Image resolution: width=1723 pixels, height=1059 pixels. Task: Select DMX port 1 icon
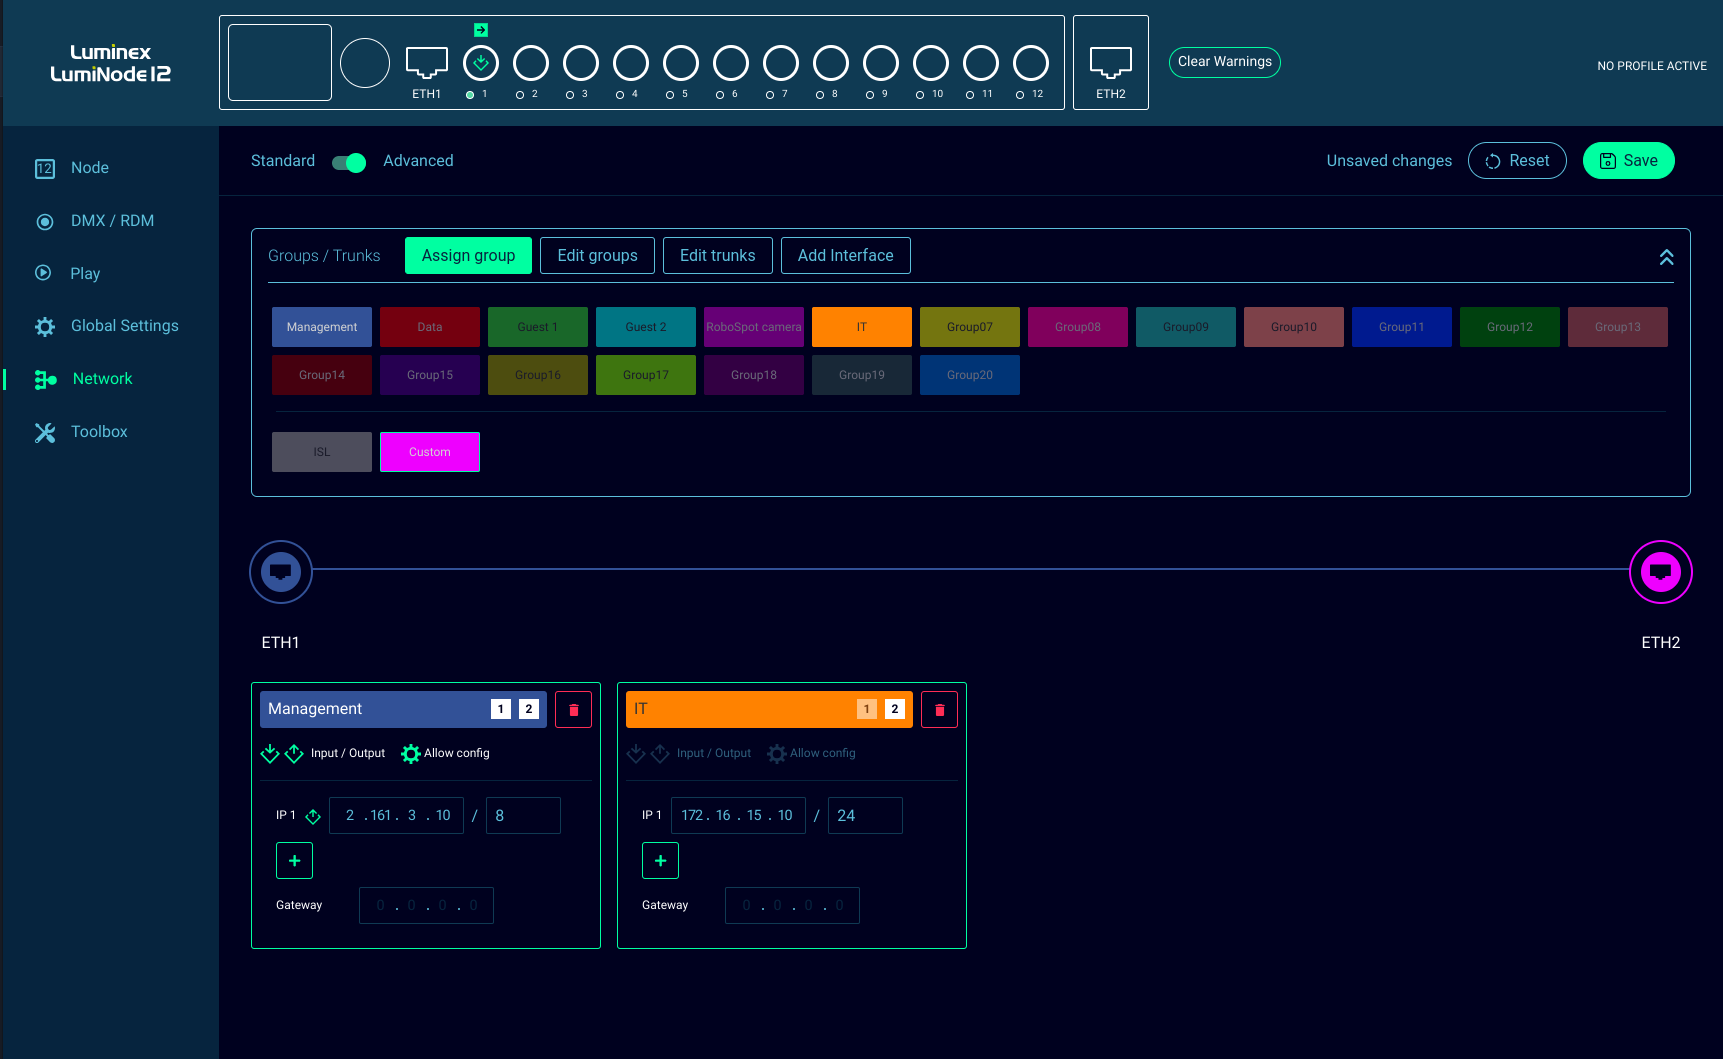pos(481,63)
